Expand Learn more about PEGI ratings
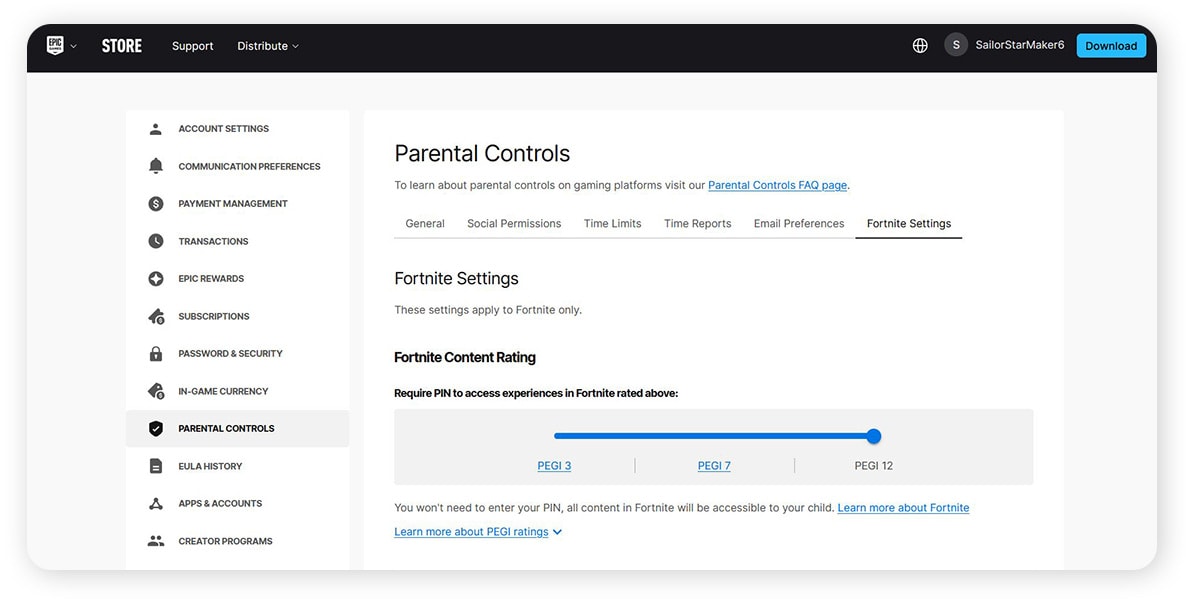The height and width of the screenshot is (599, 1186). coord(471,532)
